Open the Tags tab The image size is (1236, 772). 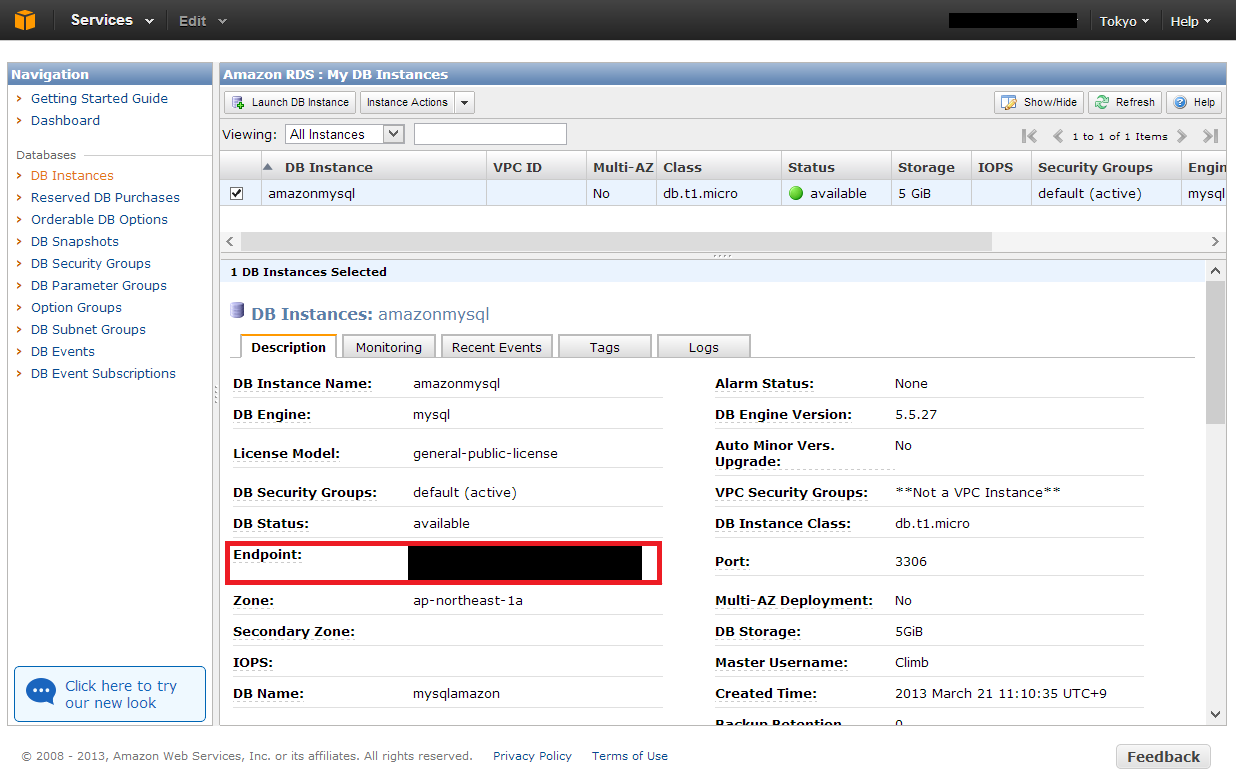(x=605, y=347)
